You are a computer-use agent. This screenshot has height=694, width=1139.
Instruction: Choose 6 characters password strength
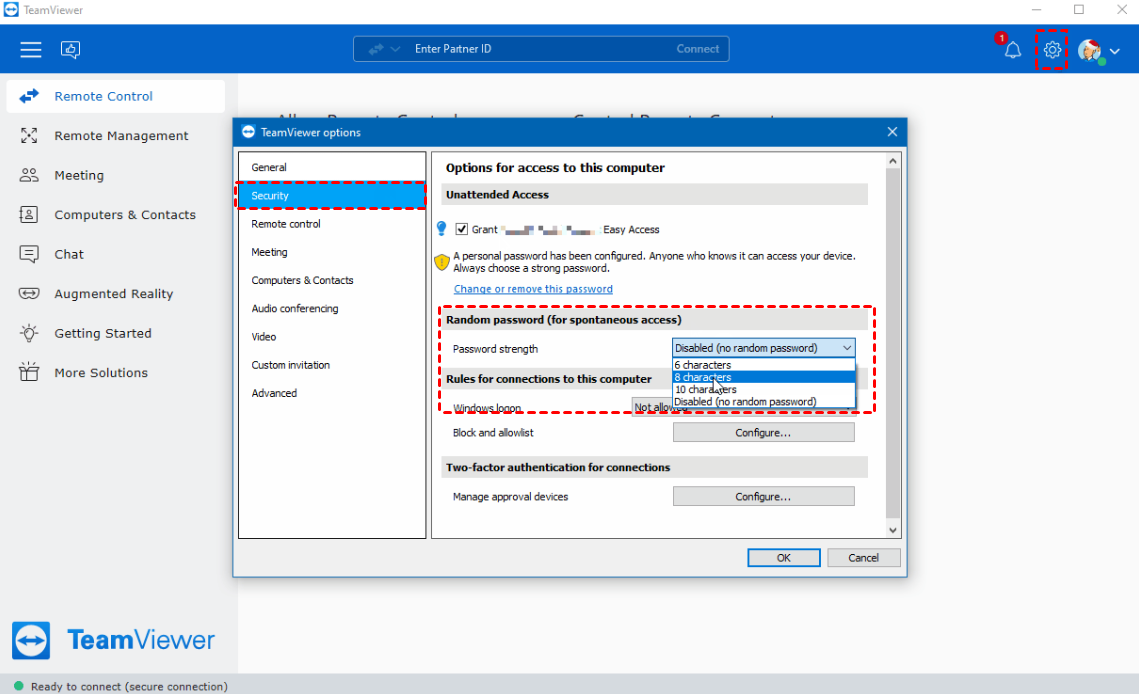(x=763, y=365)
